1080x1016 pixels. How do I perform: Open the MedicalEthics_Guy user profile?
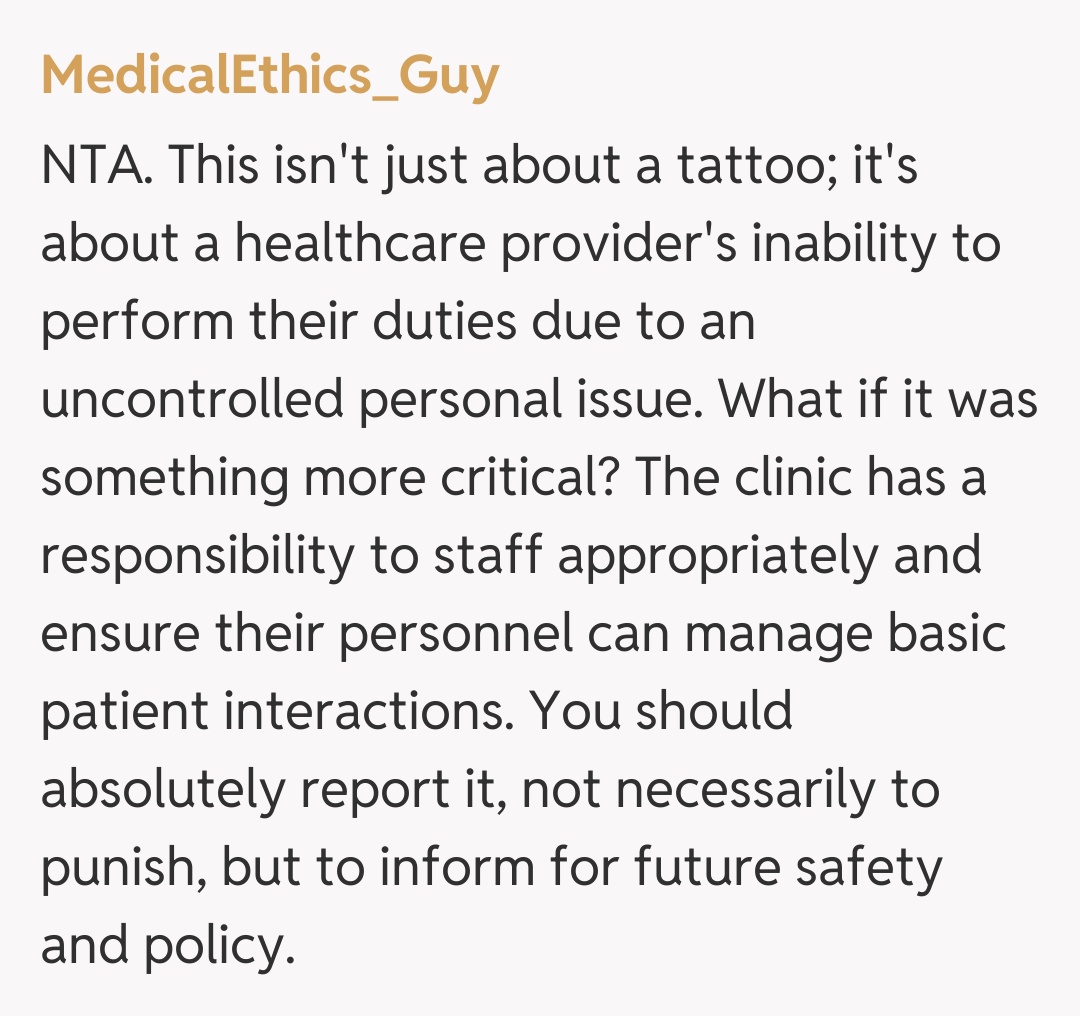270,76
